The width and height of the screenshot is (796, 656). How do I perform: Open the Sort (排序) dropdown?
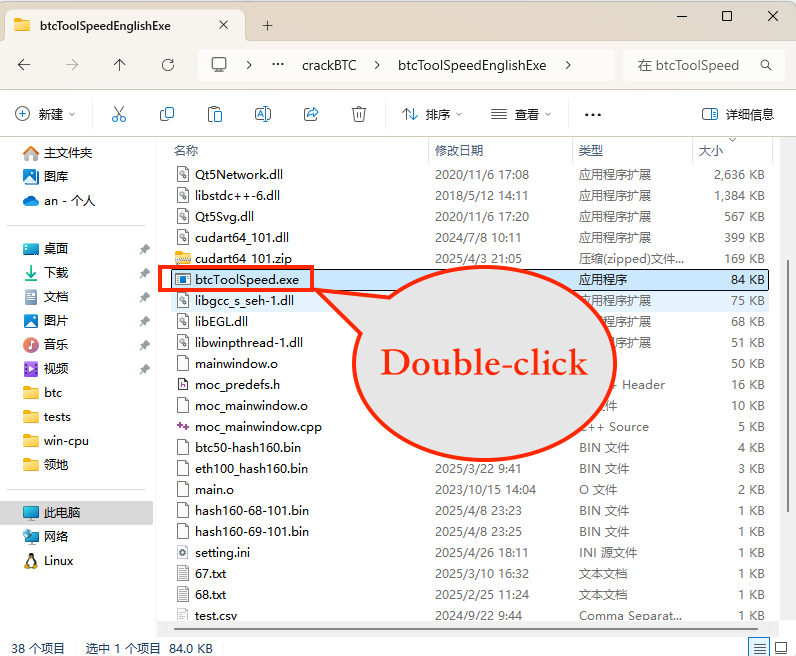432,114
